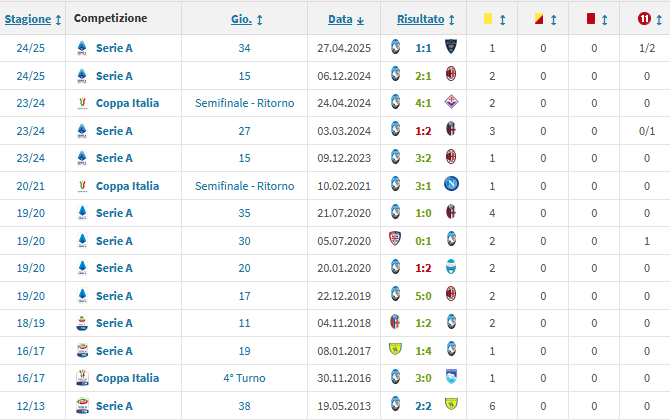Click Serie A logo in the 19.05.2013 row

81,406
